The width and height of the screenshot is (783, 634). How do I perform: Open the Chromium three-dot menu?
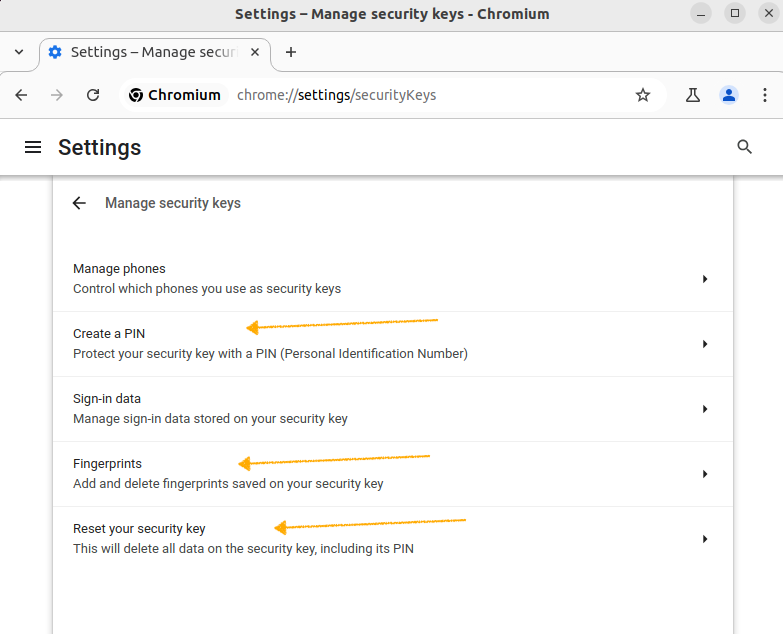tap(765, 95)
